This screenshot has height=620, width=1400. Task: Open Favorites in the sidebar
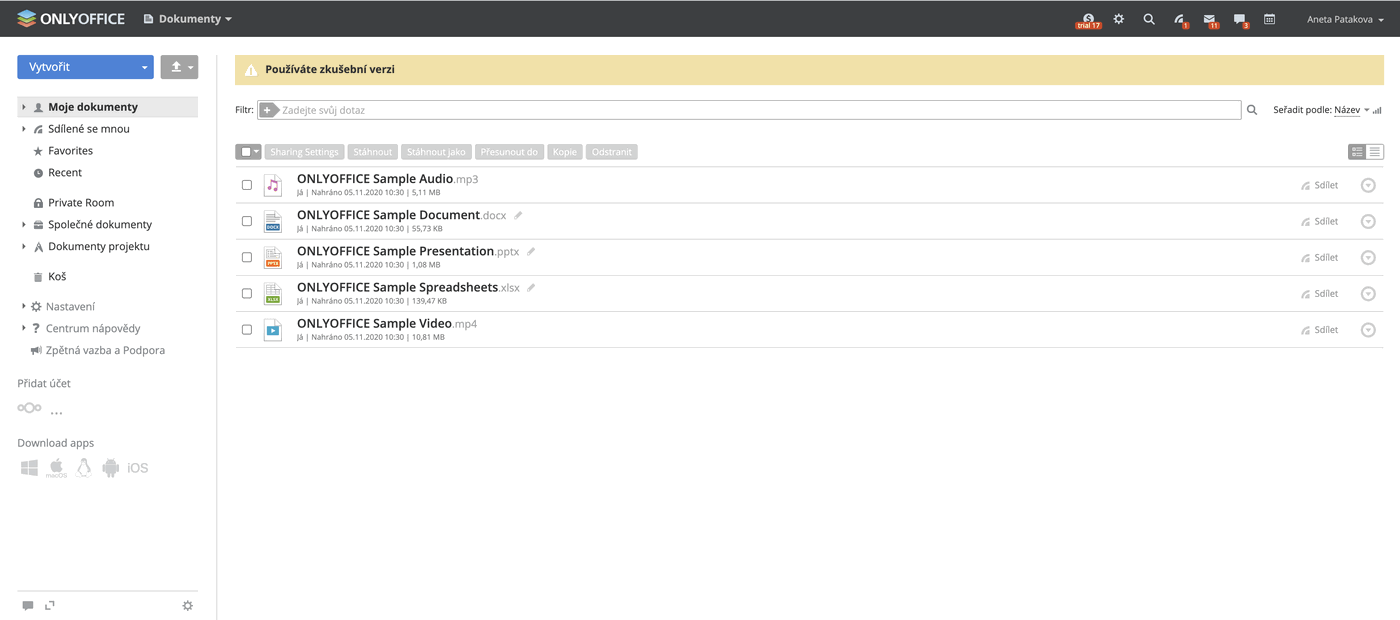(x=70, y=151)
